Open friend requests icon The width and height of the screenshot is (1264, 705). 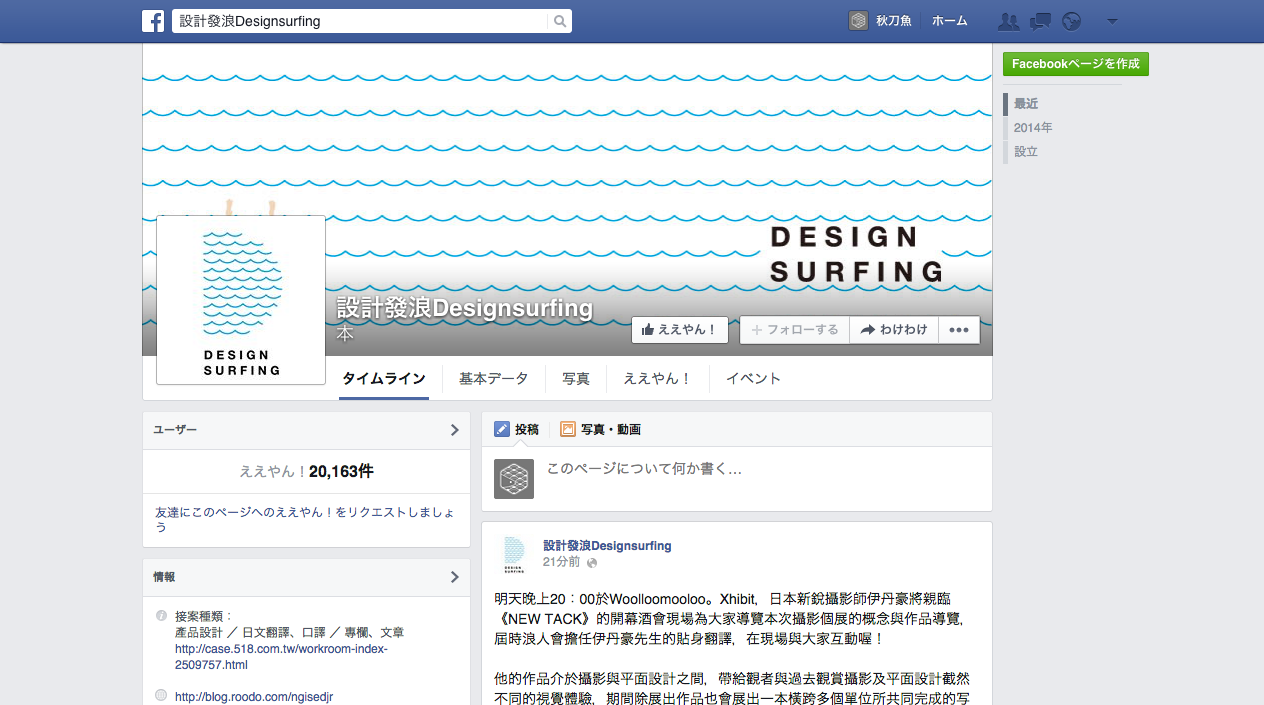pyautogui.click(x=1009, y=21)
